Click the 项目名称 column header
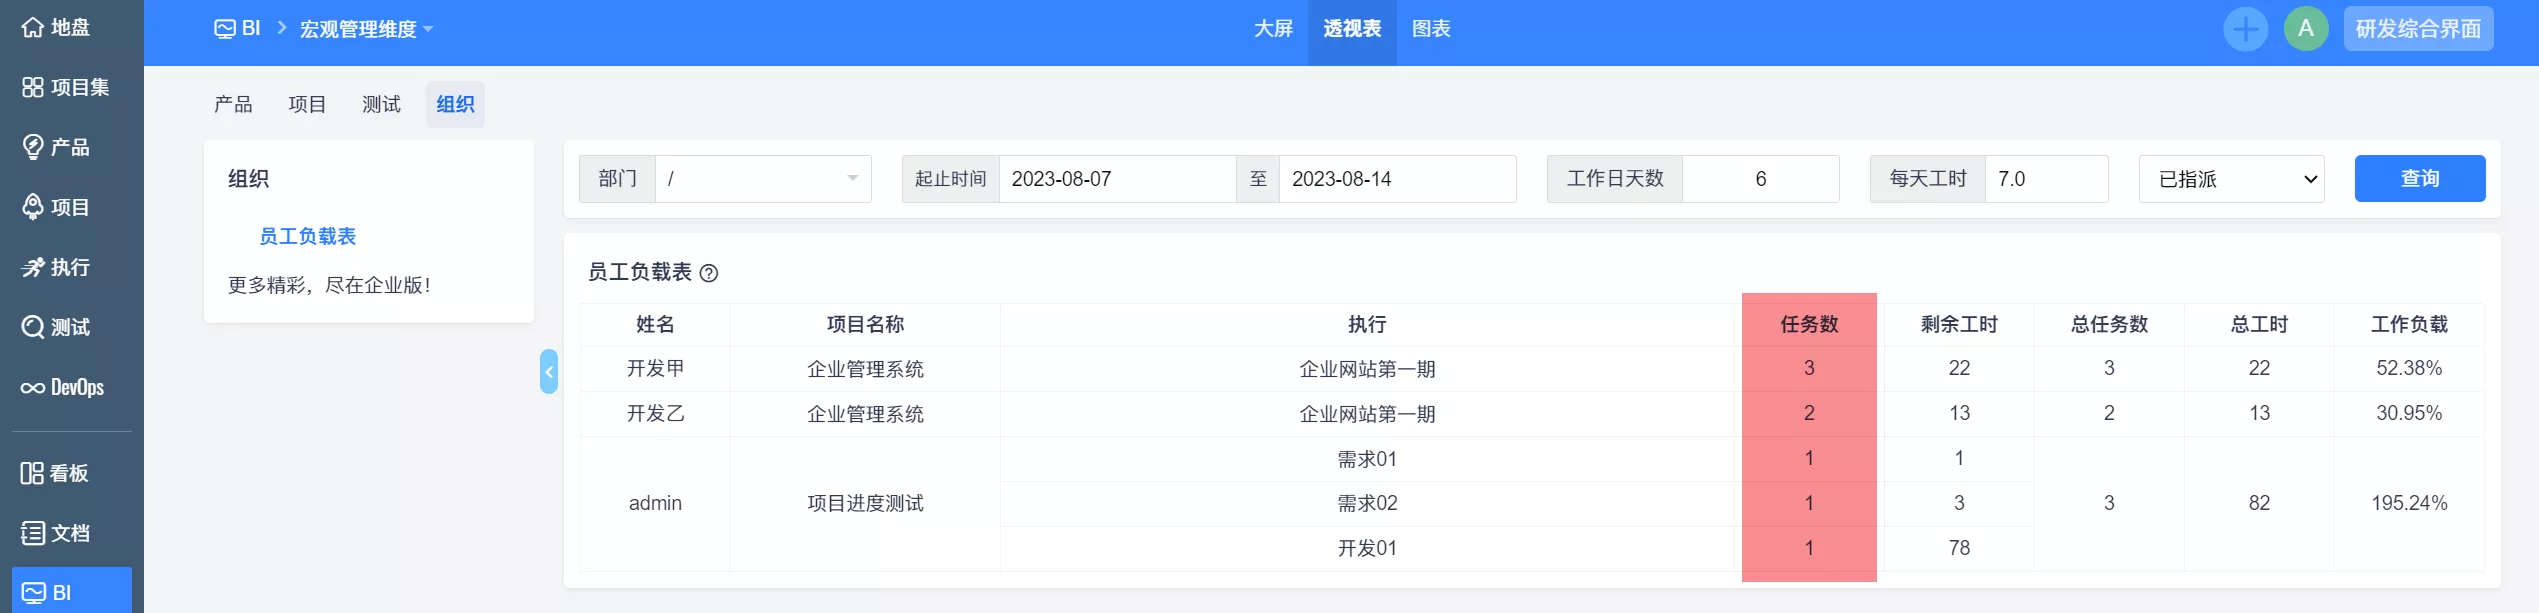 [x=865, y=324]
